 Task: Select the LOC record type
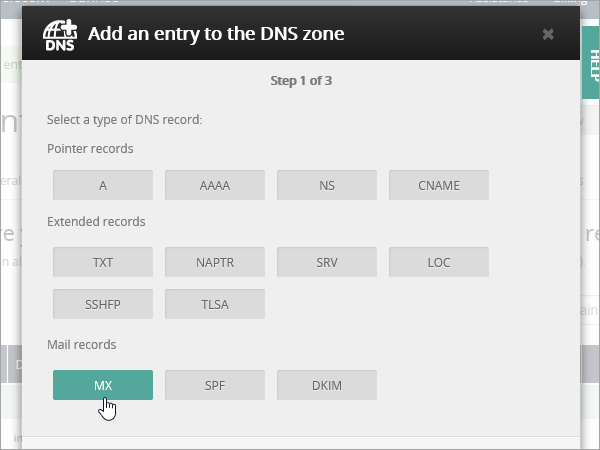click(439, 261)
